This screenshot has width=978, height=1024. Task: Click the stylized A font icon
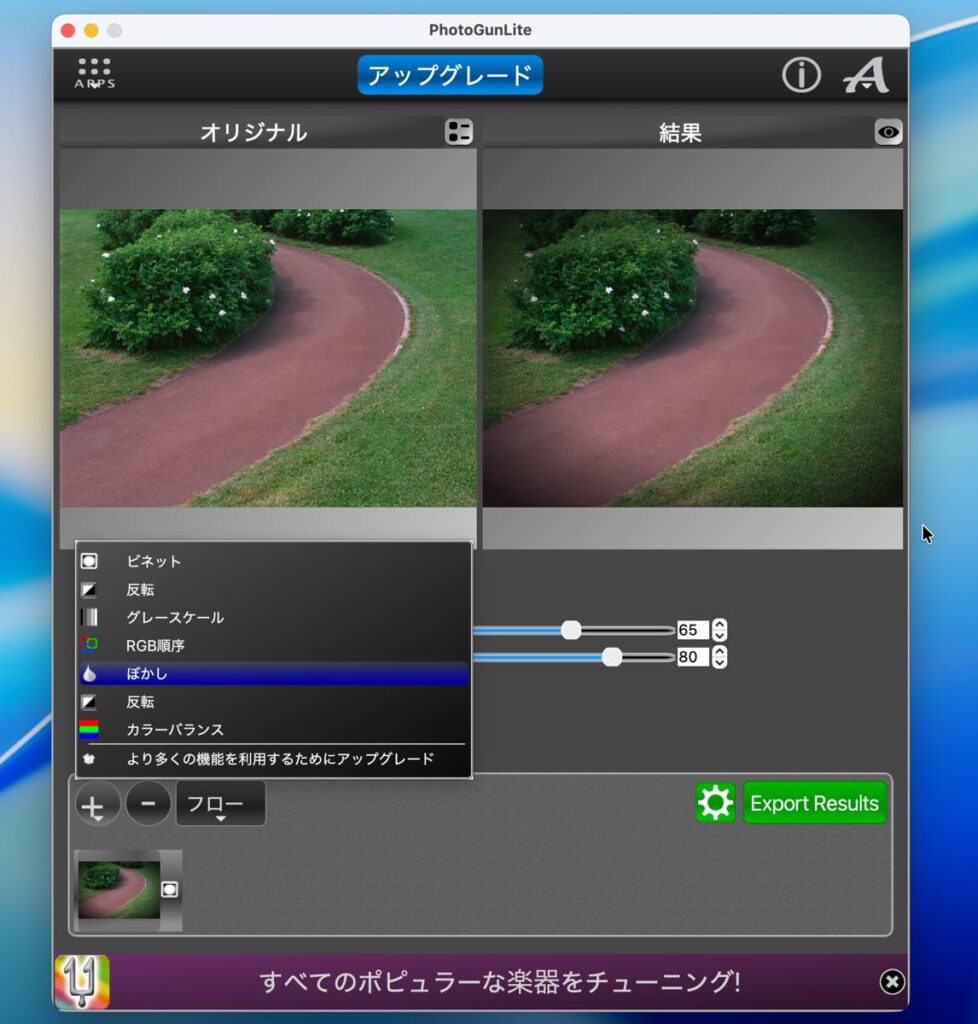pos(865,75)
